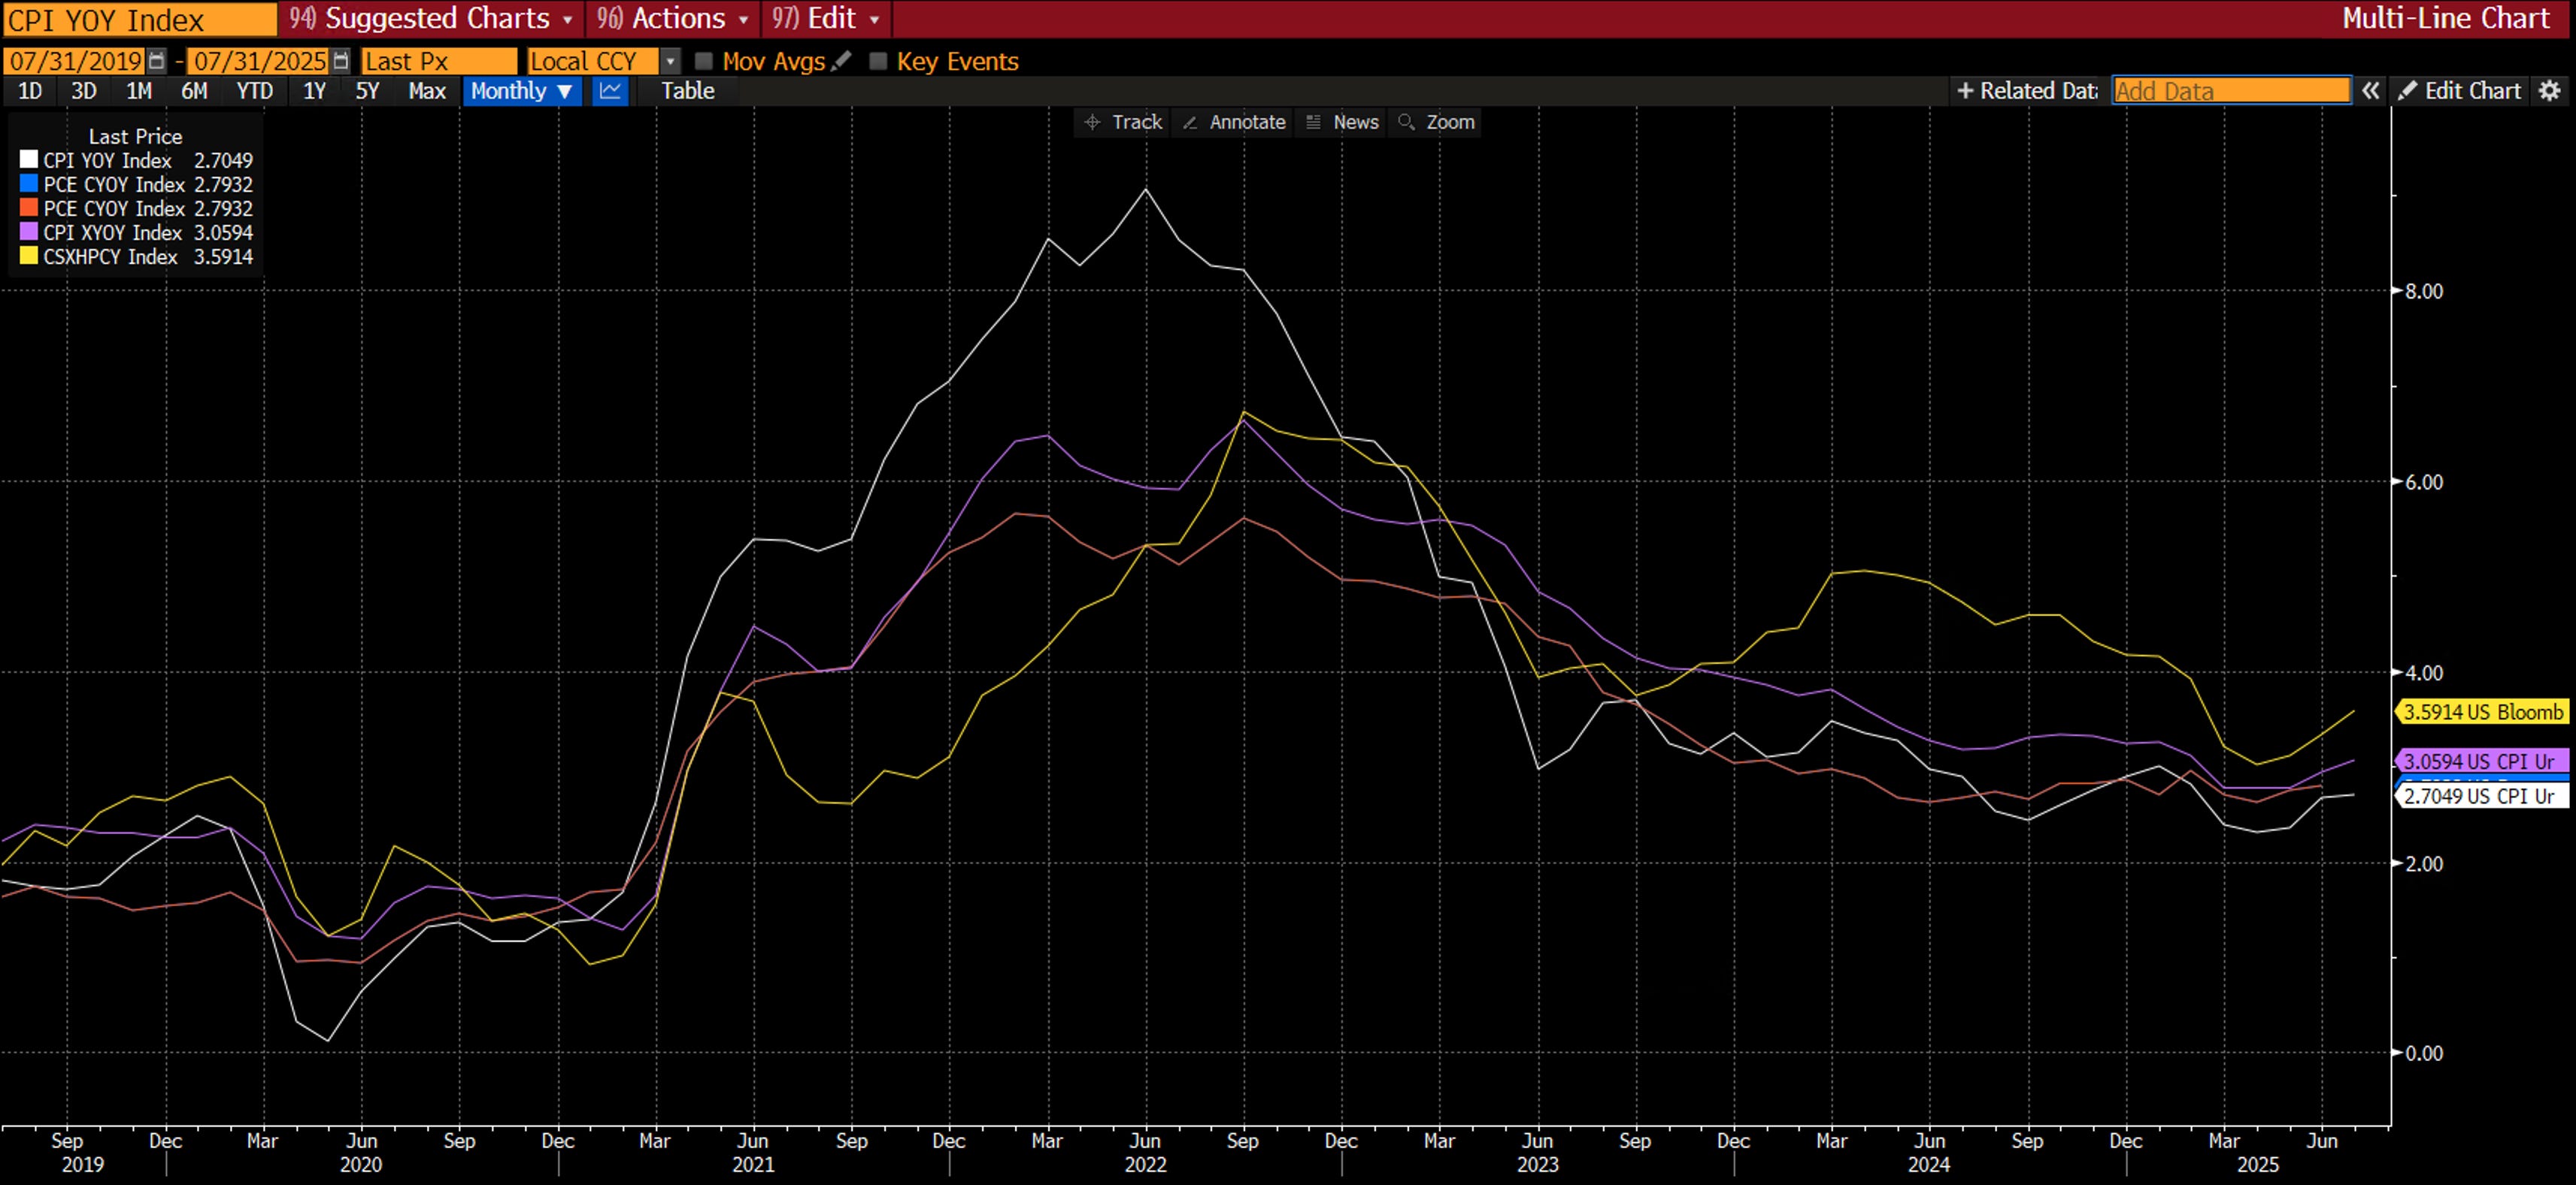Viewport: 2576px width, 1185px height.
Task: Open the News overlay tool
Action: tap(1342, 122)
